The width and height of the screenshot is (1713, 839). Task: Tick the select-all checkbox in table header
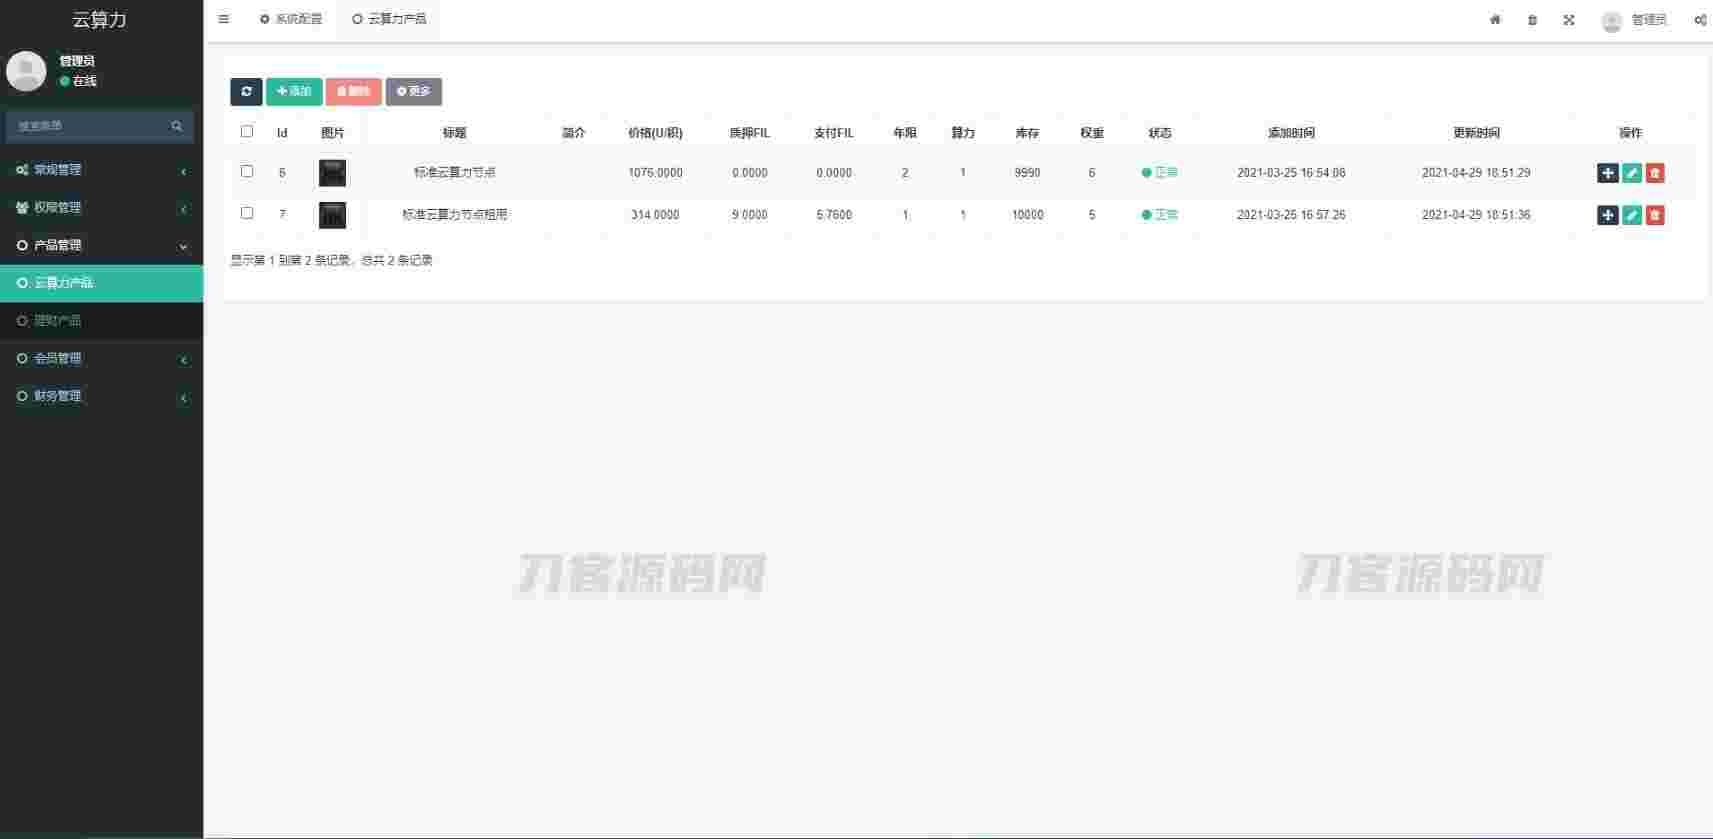click(x=247, y=131)
